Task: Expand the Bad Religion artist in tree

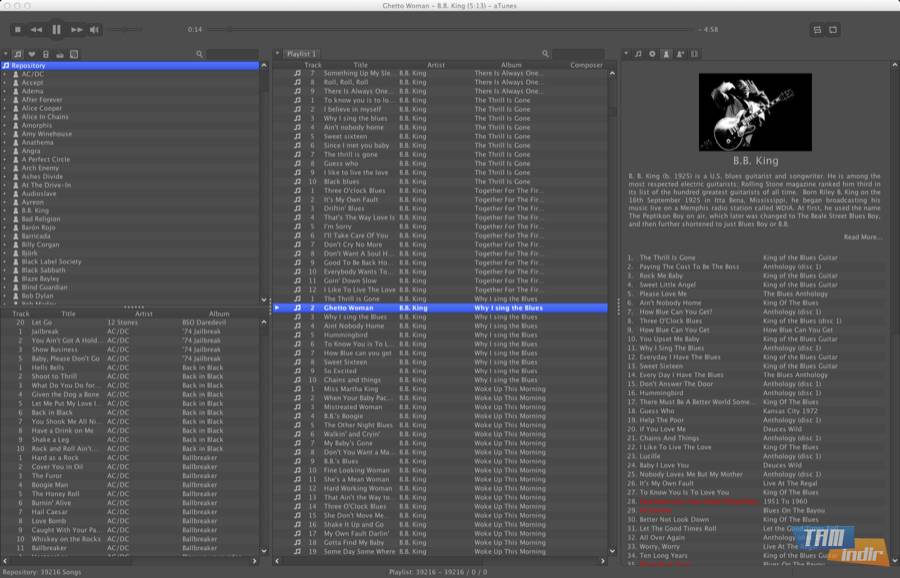Action: click(x=5, y=219)
